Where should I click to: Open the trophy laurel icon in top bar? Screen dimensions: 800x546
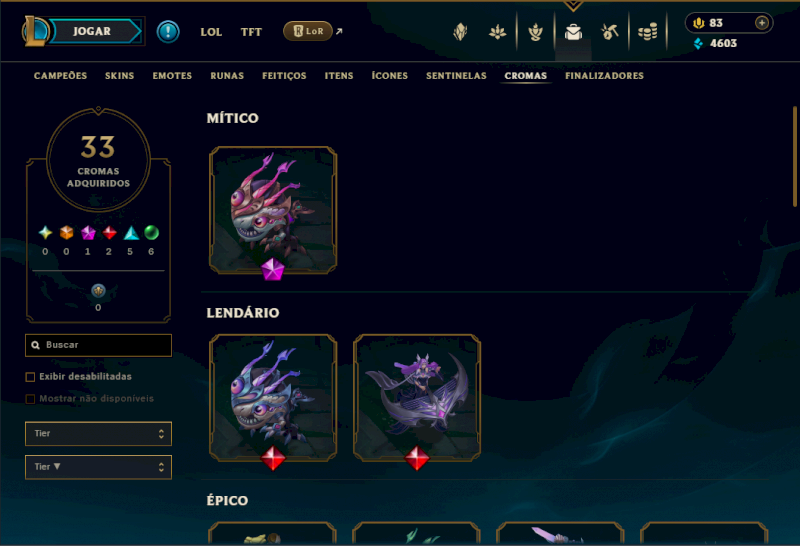point(535,32)
